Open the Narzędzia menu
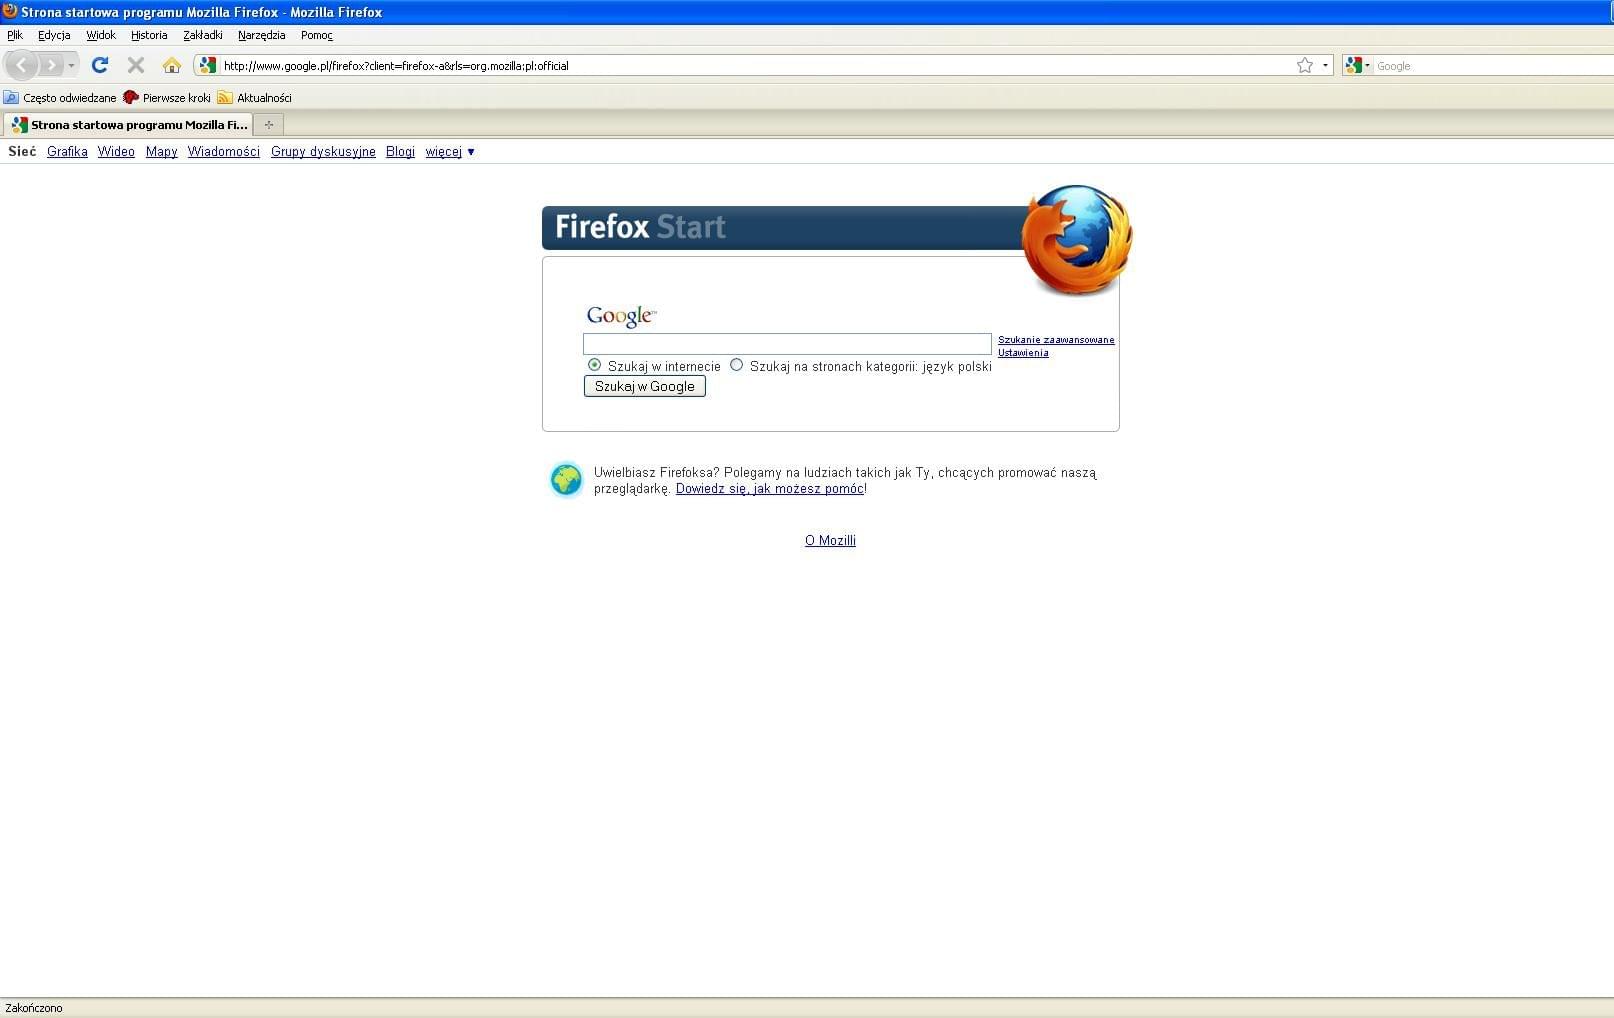This screenshot has width=1614, height=1018. click(x=262, y=35)
